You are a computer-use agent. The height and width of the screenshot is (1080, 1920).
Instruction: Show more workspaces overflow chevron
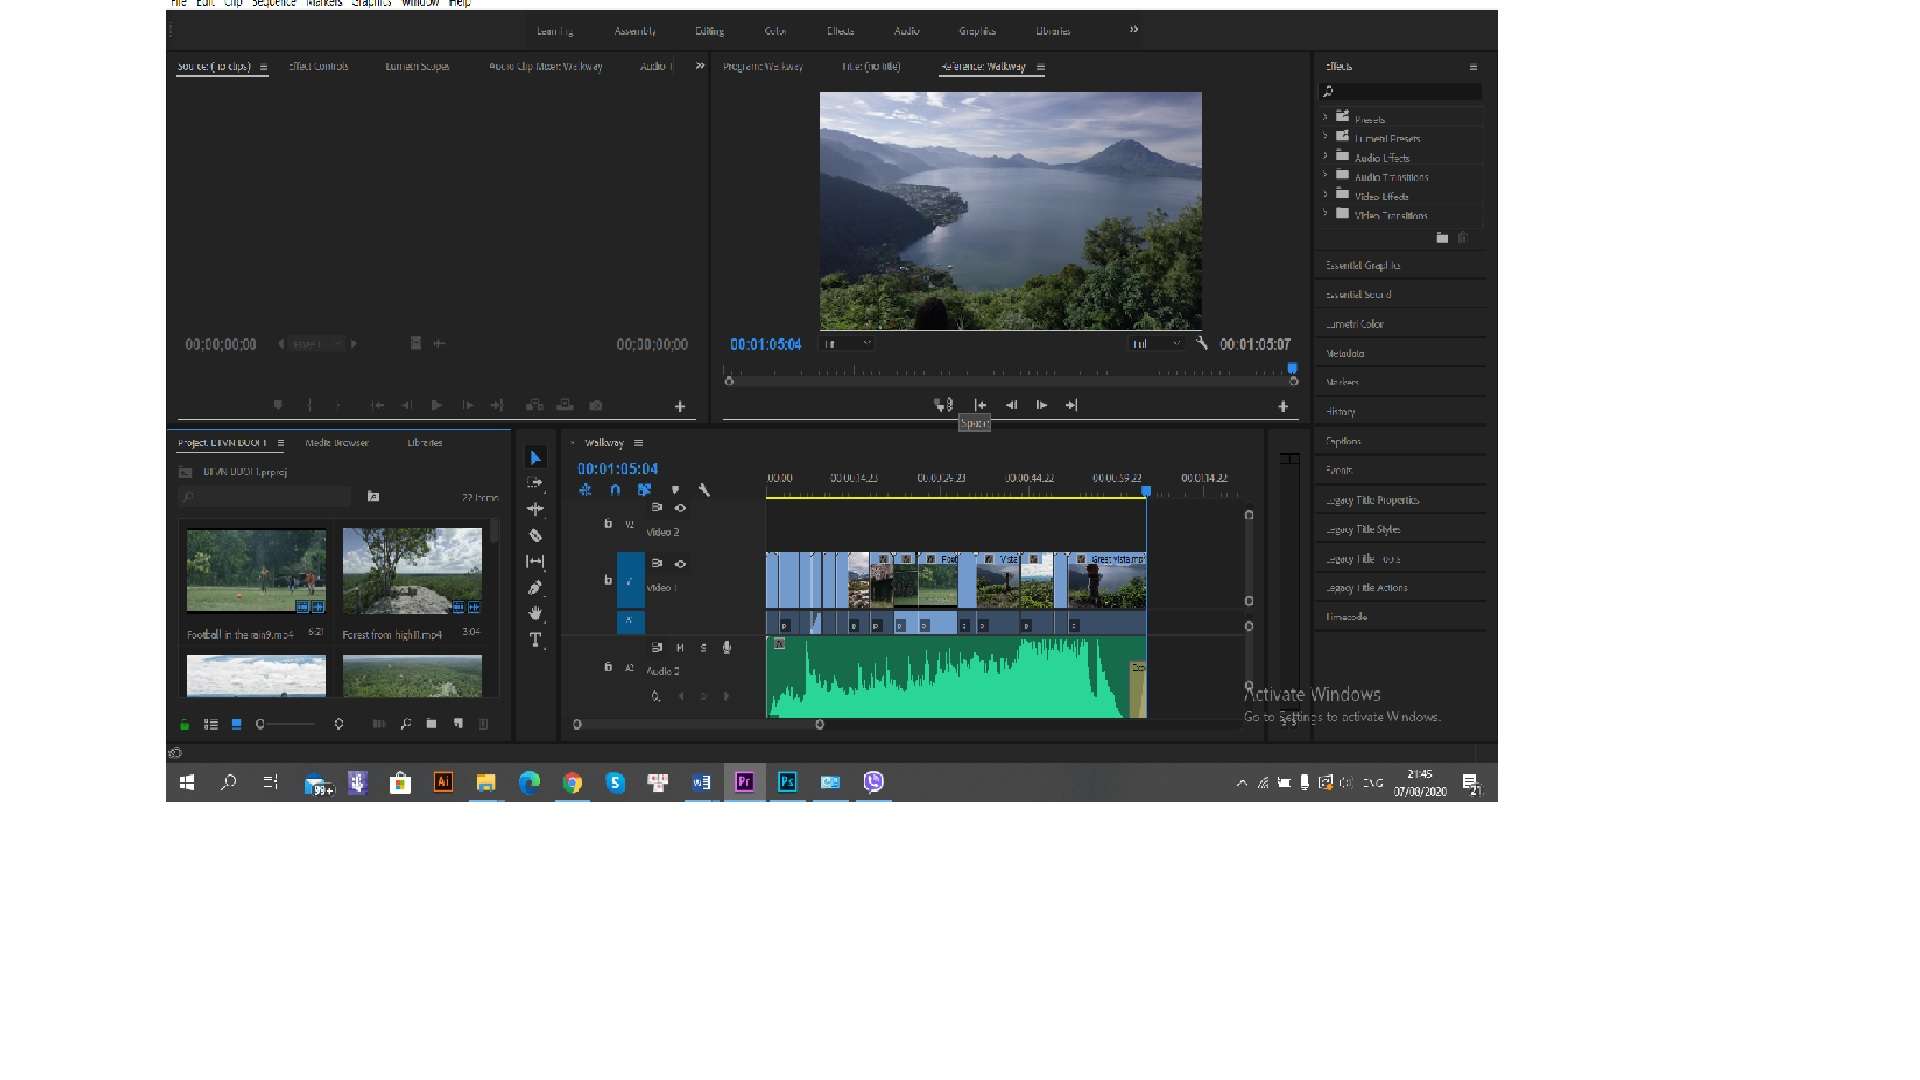pos(1134,30)
